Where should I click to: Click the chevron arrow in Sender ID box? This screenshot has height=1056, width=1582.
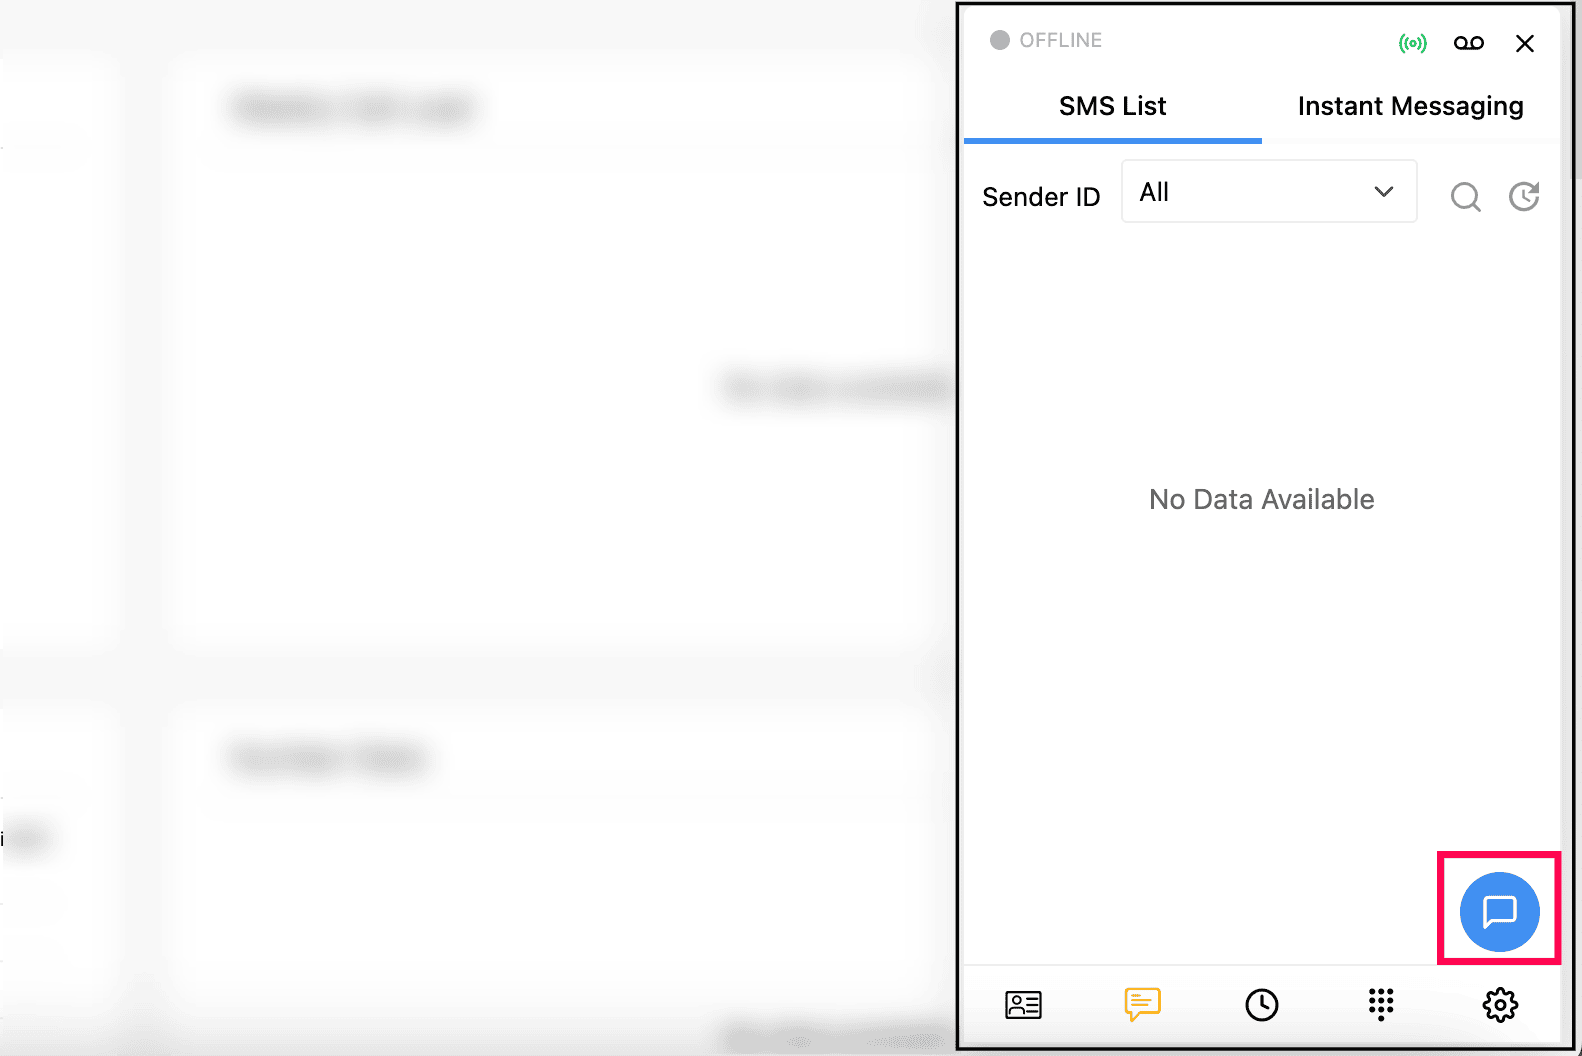coord(1383,191)
